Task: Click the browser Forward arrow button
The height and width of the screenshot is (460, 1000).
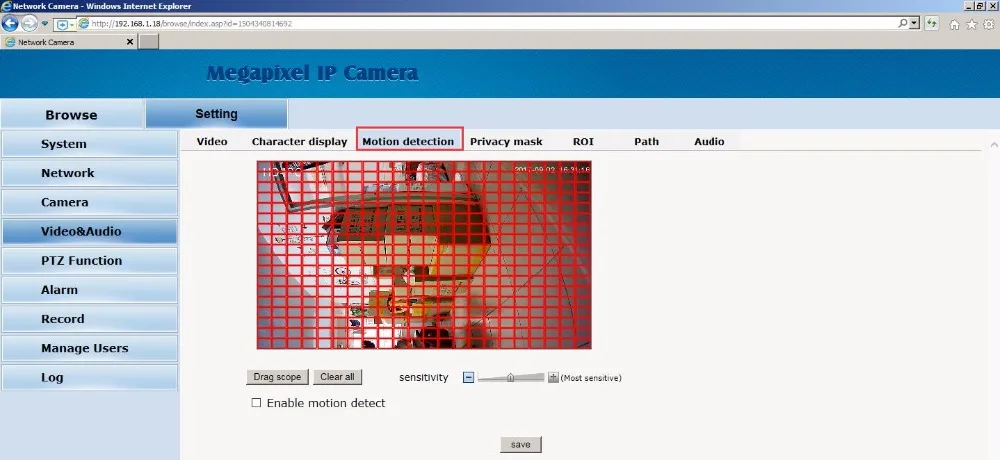Action: click(29, 24)
